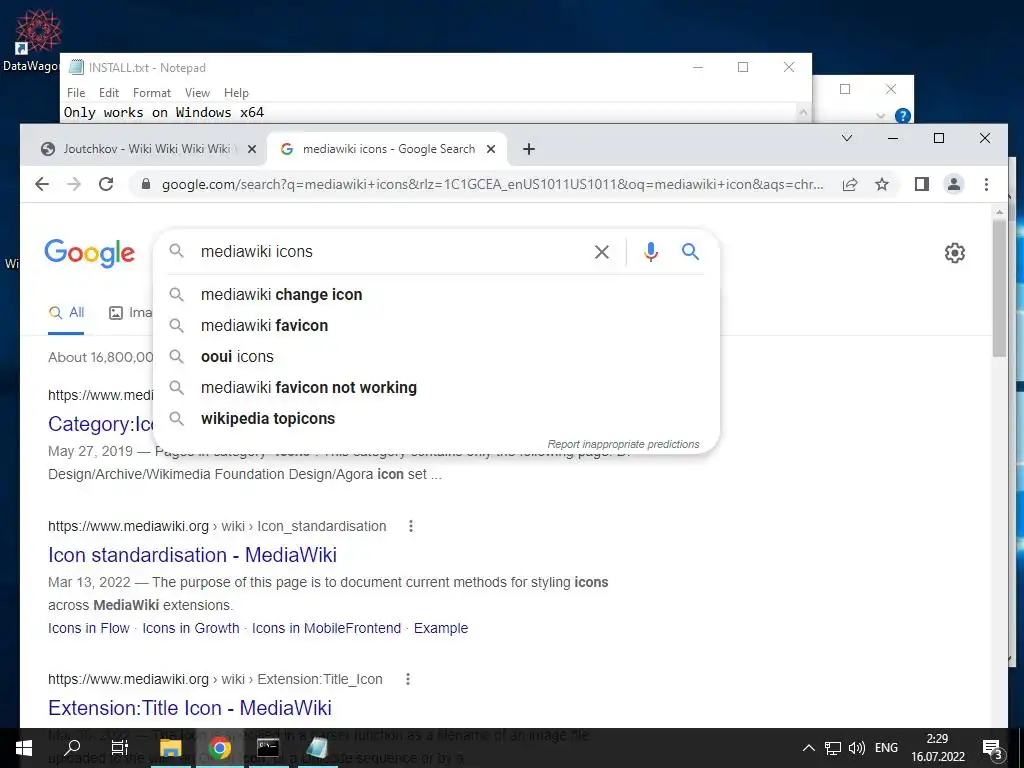Image resolution: width=1024 pixels, height=768 pixels.
Task: Close the Joutchkov Wiki tab
Action: click(252, 150)
